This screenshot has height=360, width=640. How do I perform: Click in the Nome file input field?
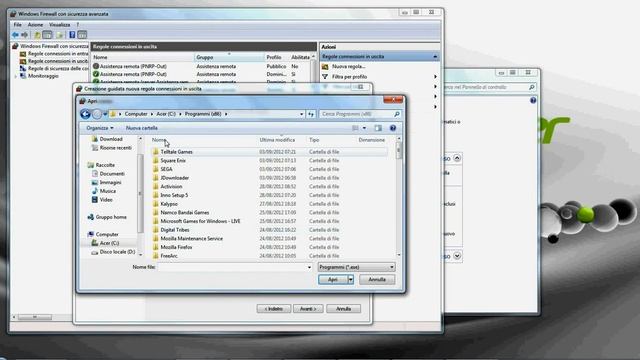[x=232, y=267]
